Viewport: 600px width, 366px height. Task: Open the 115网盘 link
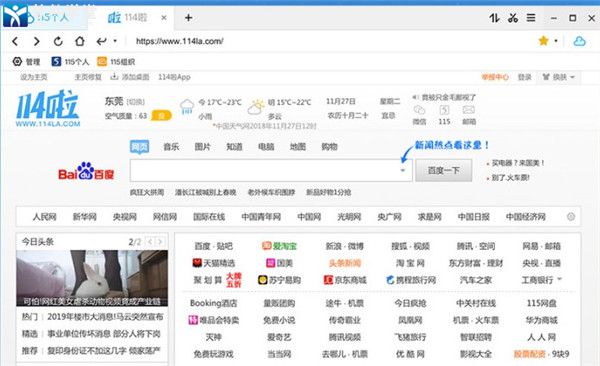[x=541, y=303]
